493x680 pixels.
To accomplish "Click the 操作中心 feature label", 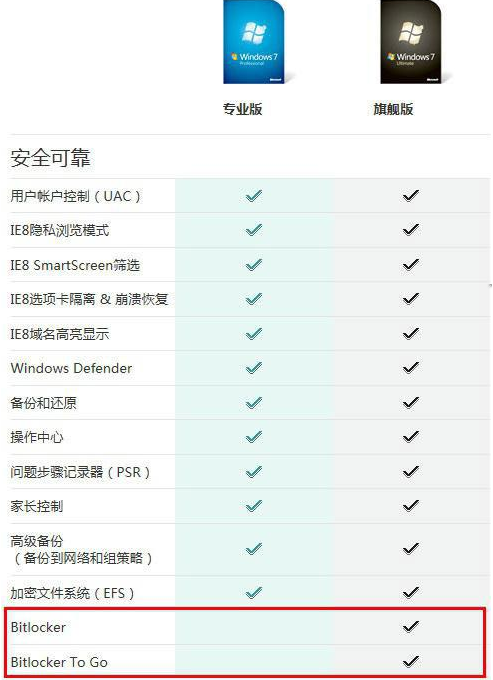I will [37, 437].
